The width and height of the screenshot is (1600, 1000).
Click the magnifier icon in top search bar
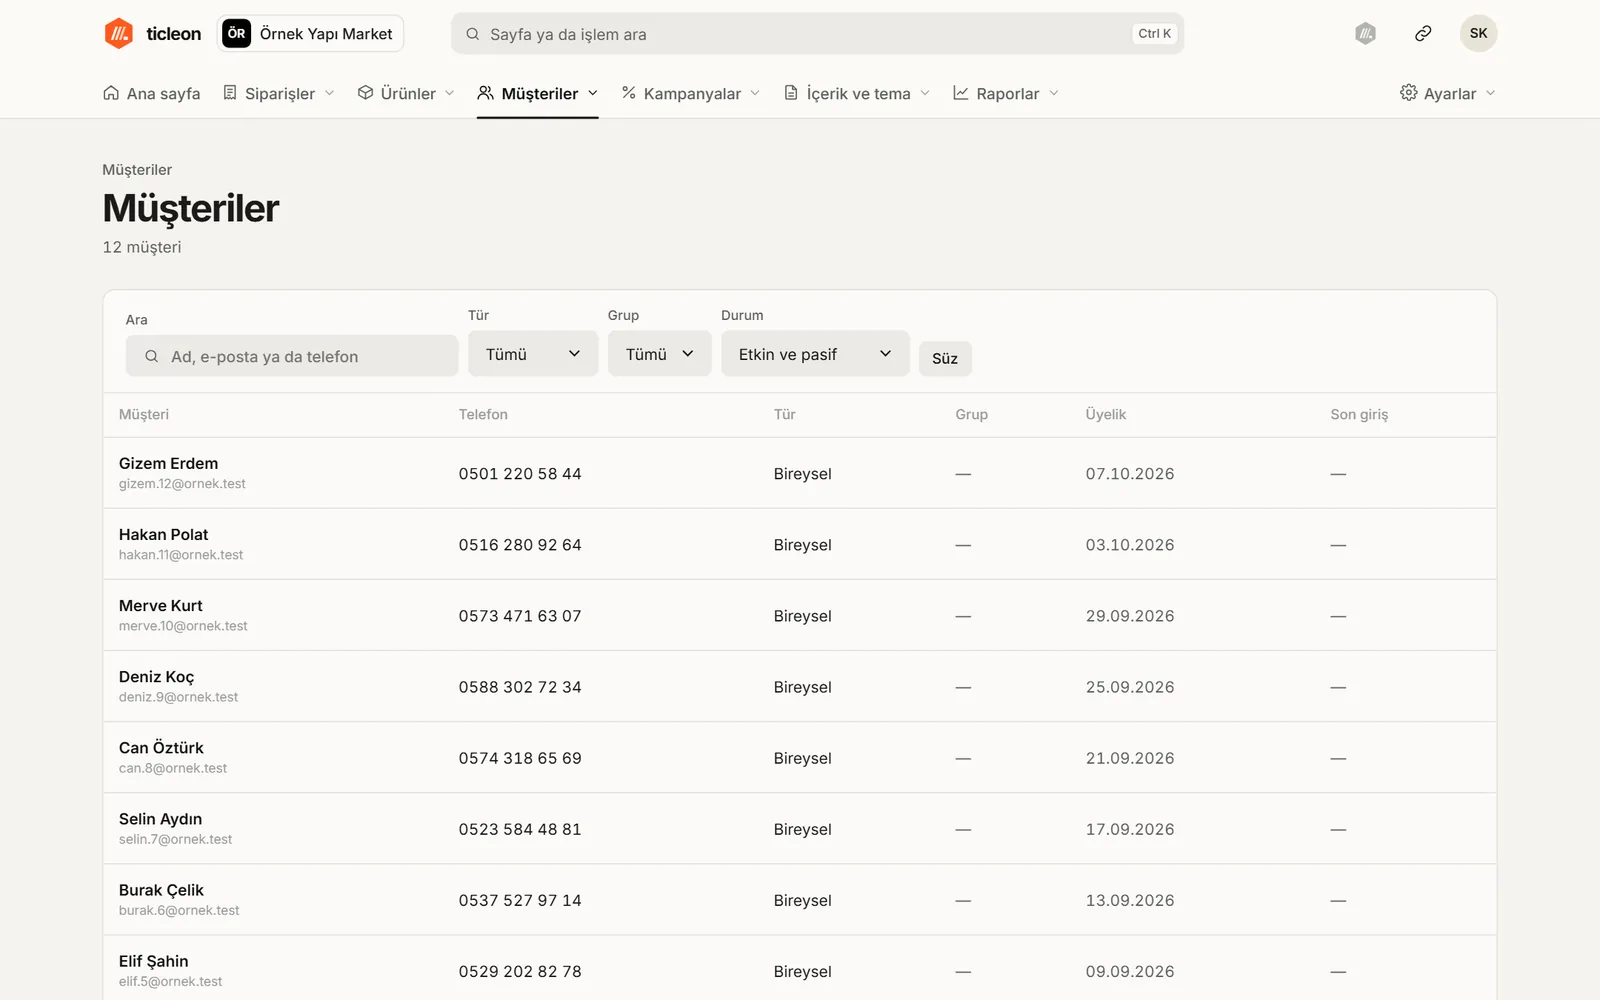(473, 34)
